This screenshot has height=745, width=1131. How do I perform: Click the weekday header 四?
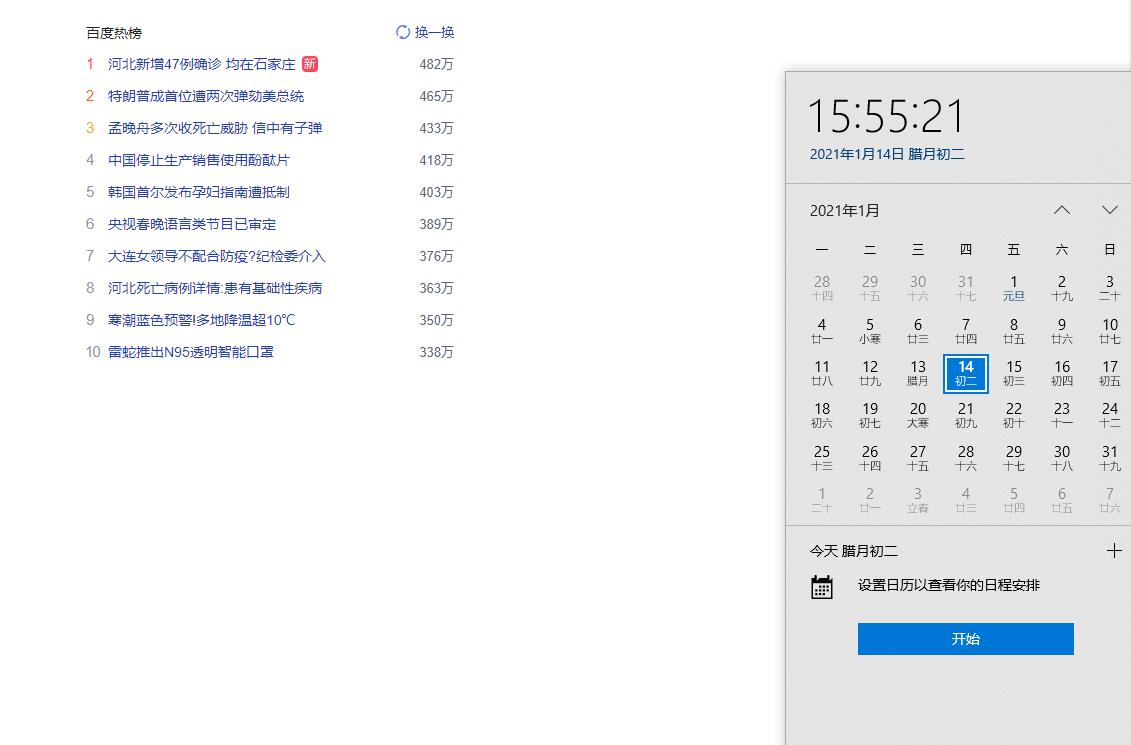coord(966,250)
